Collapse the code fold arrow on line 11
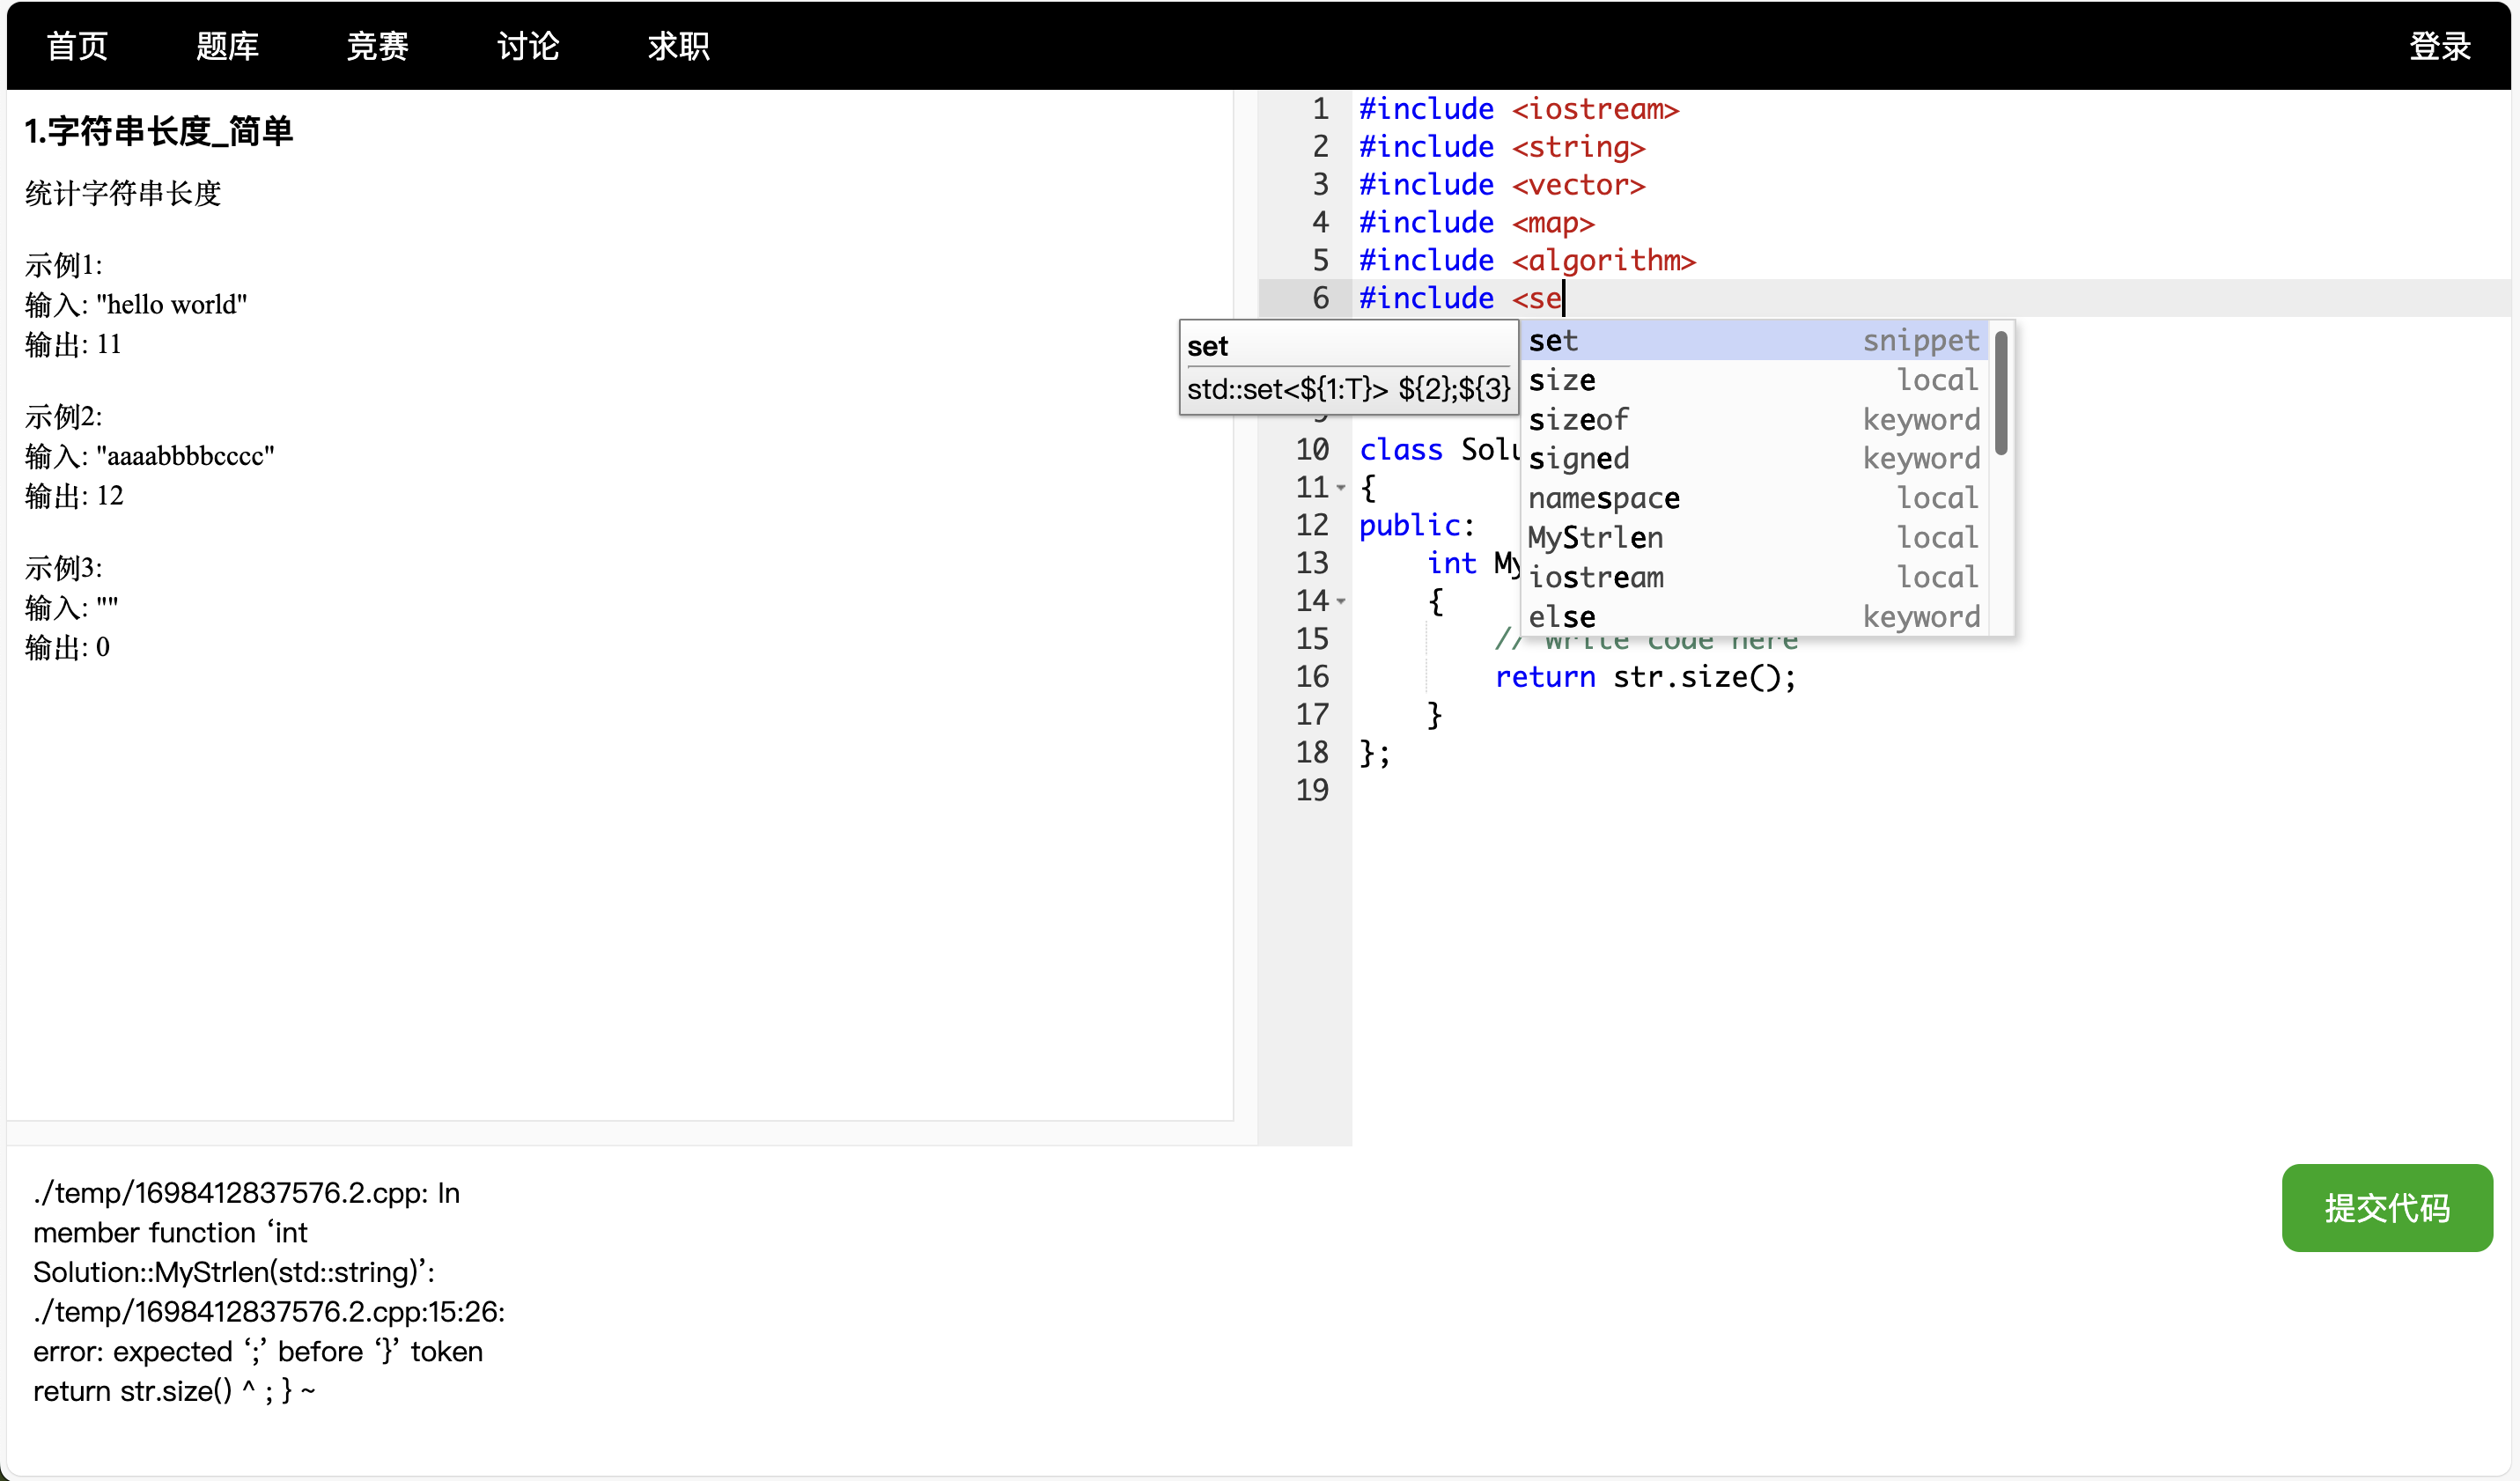The image size is (2520, 1481). pyautogui.click(x=1341, y=488)
